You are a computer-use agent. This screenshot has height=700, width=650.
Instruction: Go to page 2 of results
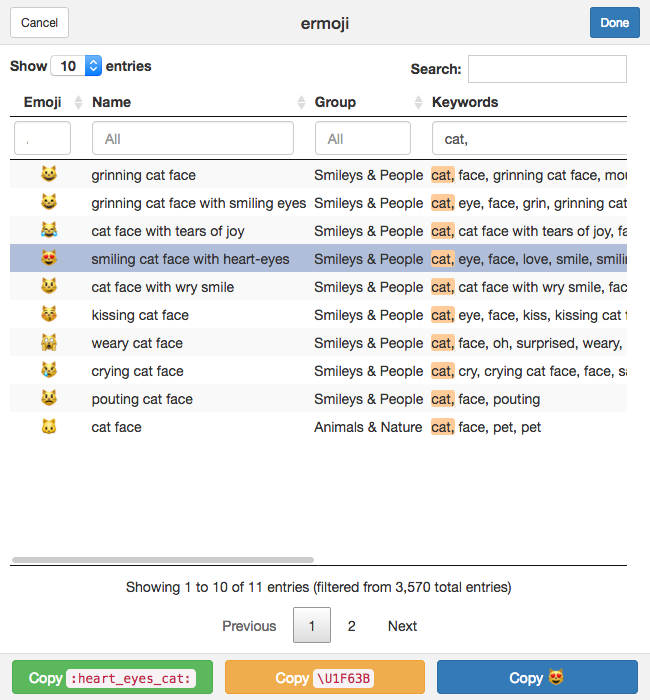tap(352, 625)
